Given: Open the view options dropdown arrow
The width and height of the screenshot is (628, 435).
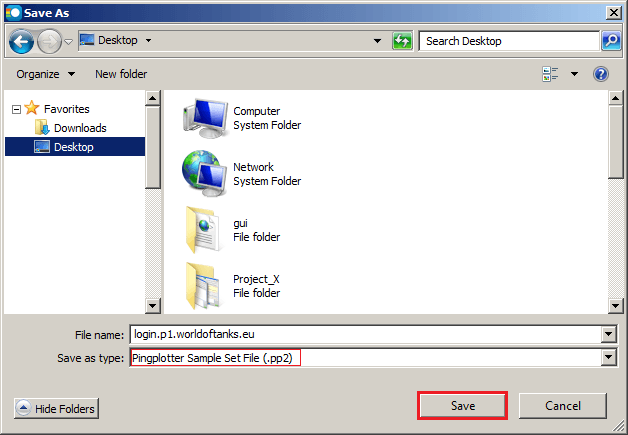Looking at the screenshot, I should coord(574,74).
